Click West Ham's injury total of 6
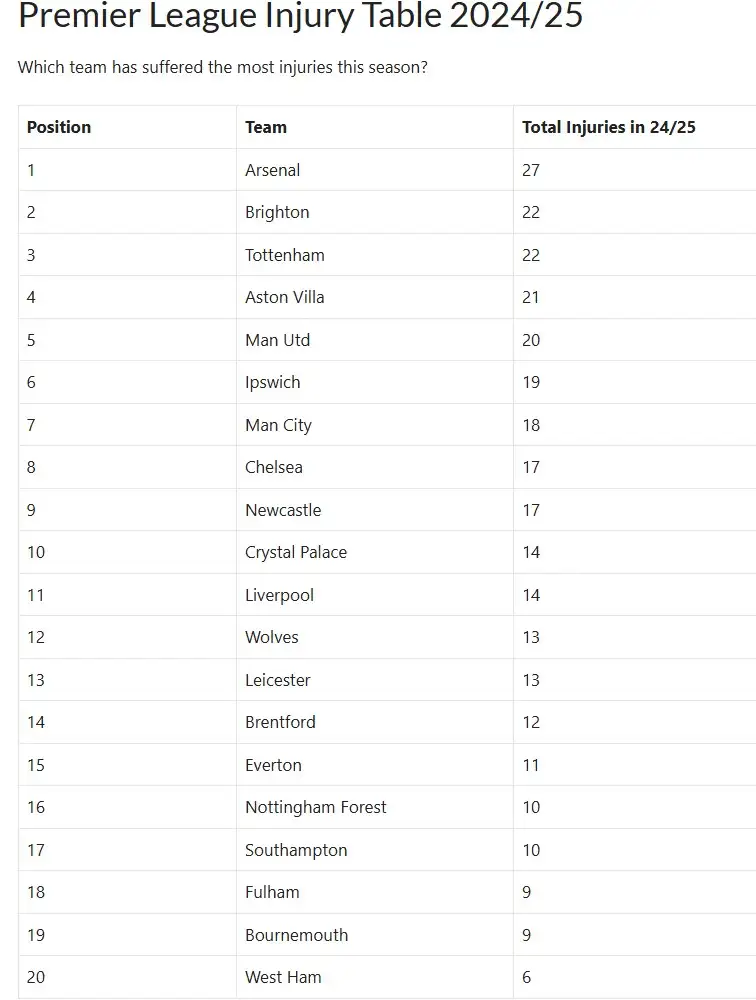The height and width of the screenshot is (1000, 756). click(x=527, y=977)
